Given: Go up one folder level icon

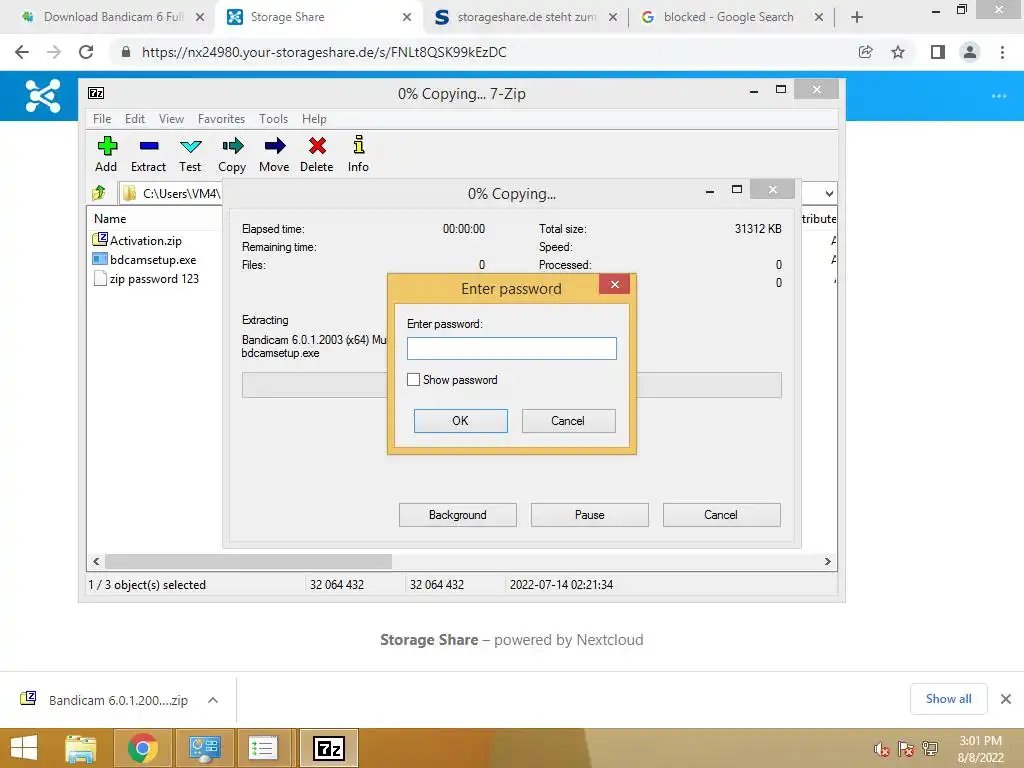Looking at the screenshot, I should (x=99, y=193).
